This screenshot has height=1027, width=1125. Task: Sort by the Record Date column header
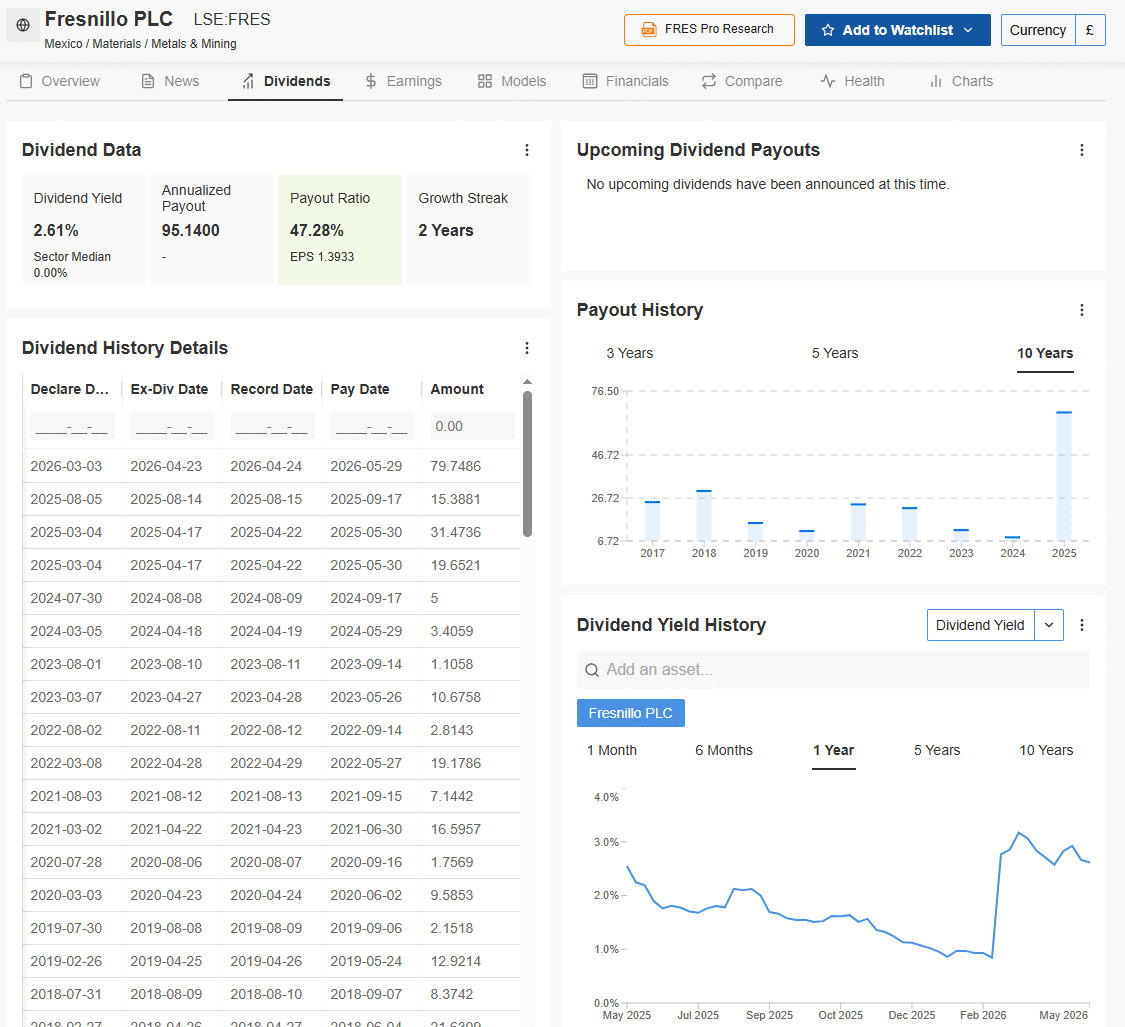point(271,389)
